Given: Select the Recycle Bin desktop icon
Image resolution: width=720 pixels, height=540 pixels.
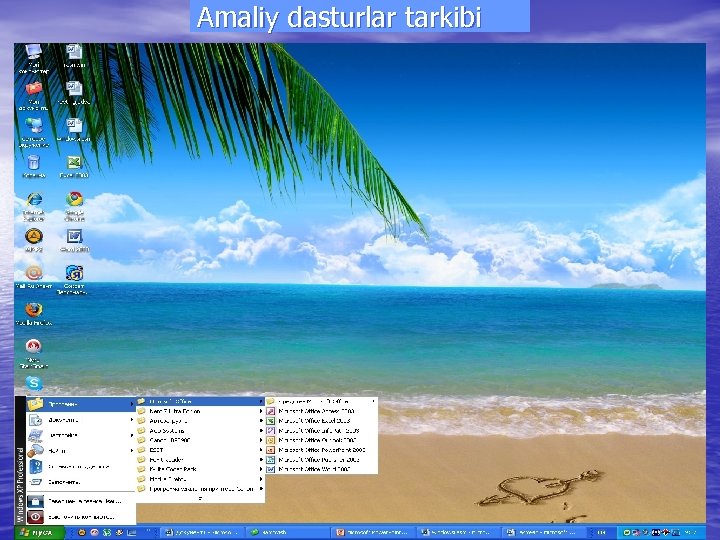Looking at the screenshot, I should [x=34, y=166].
